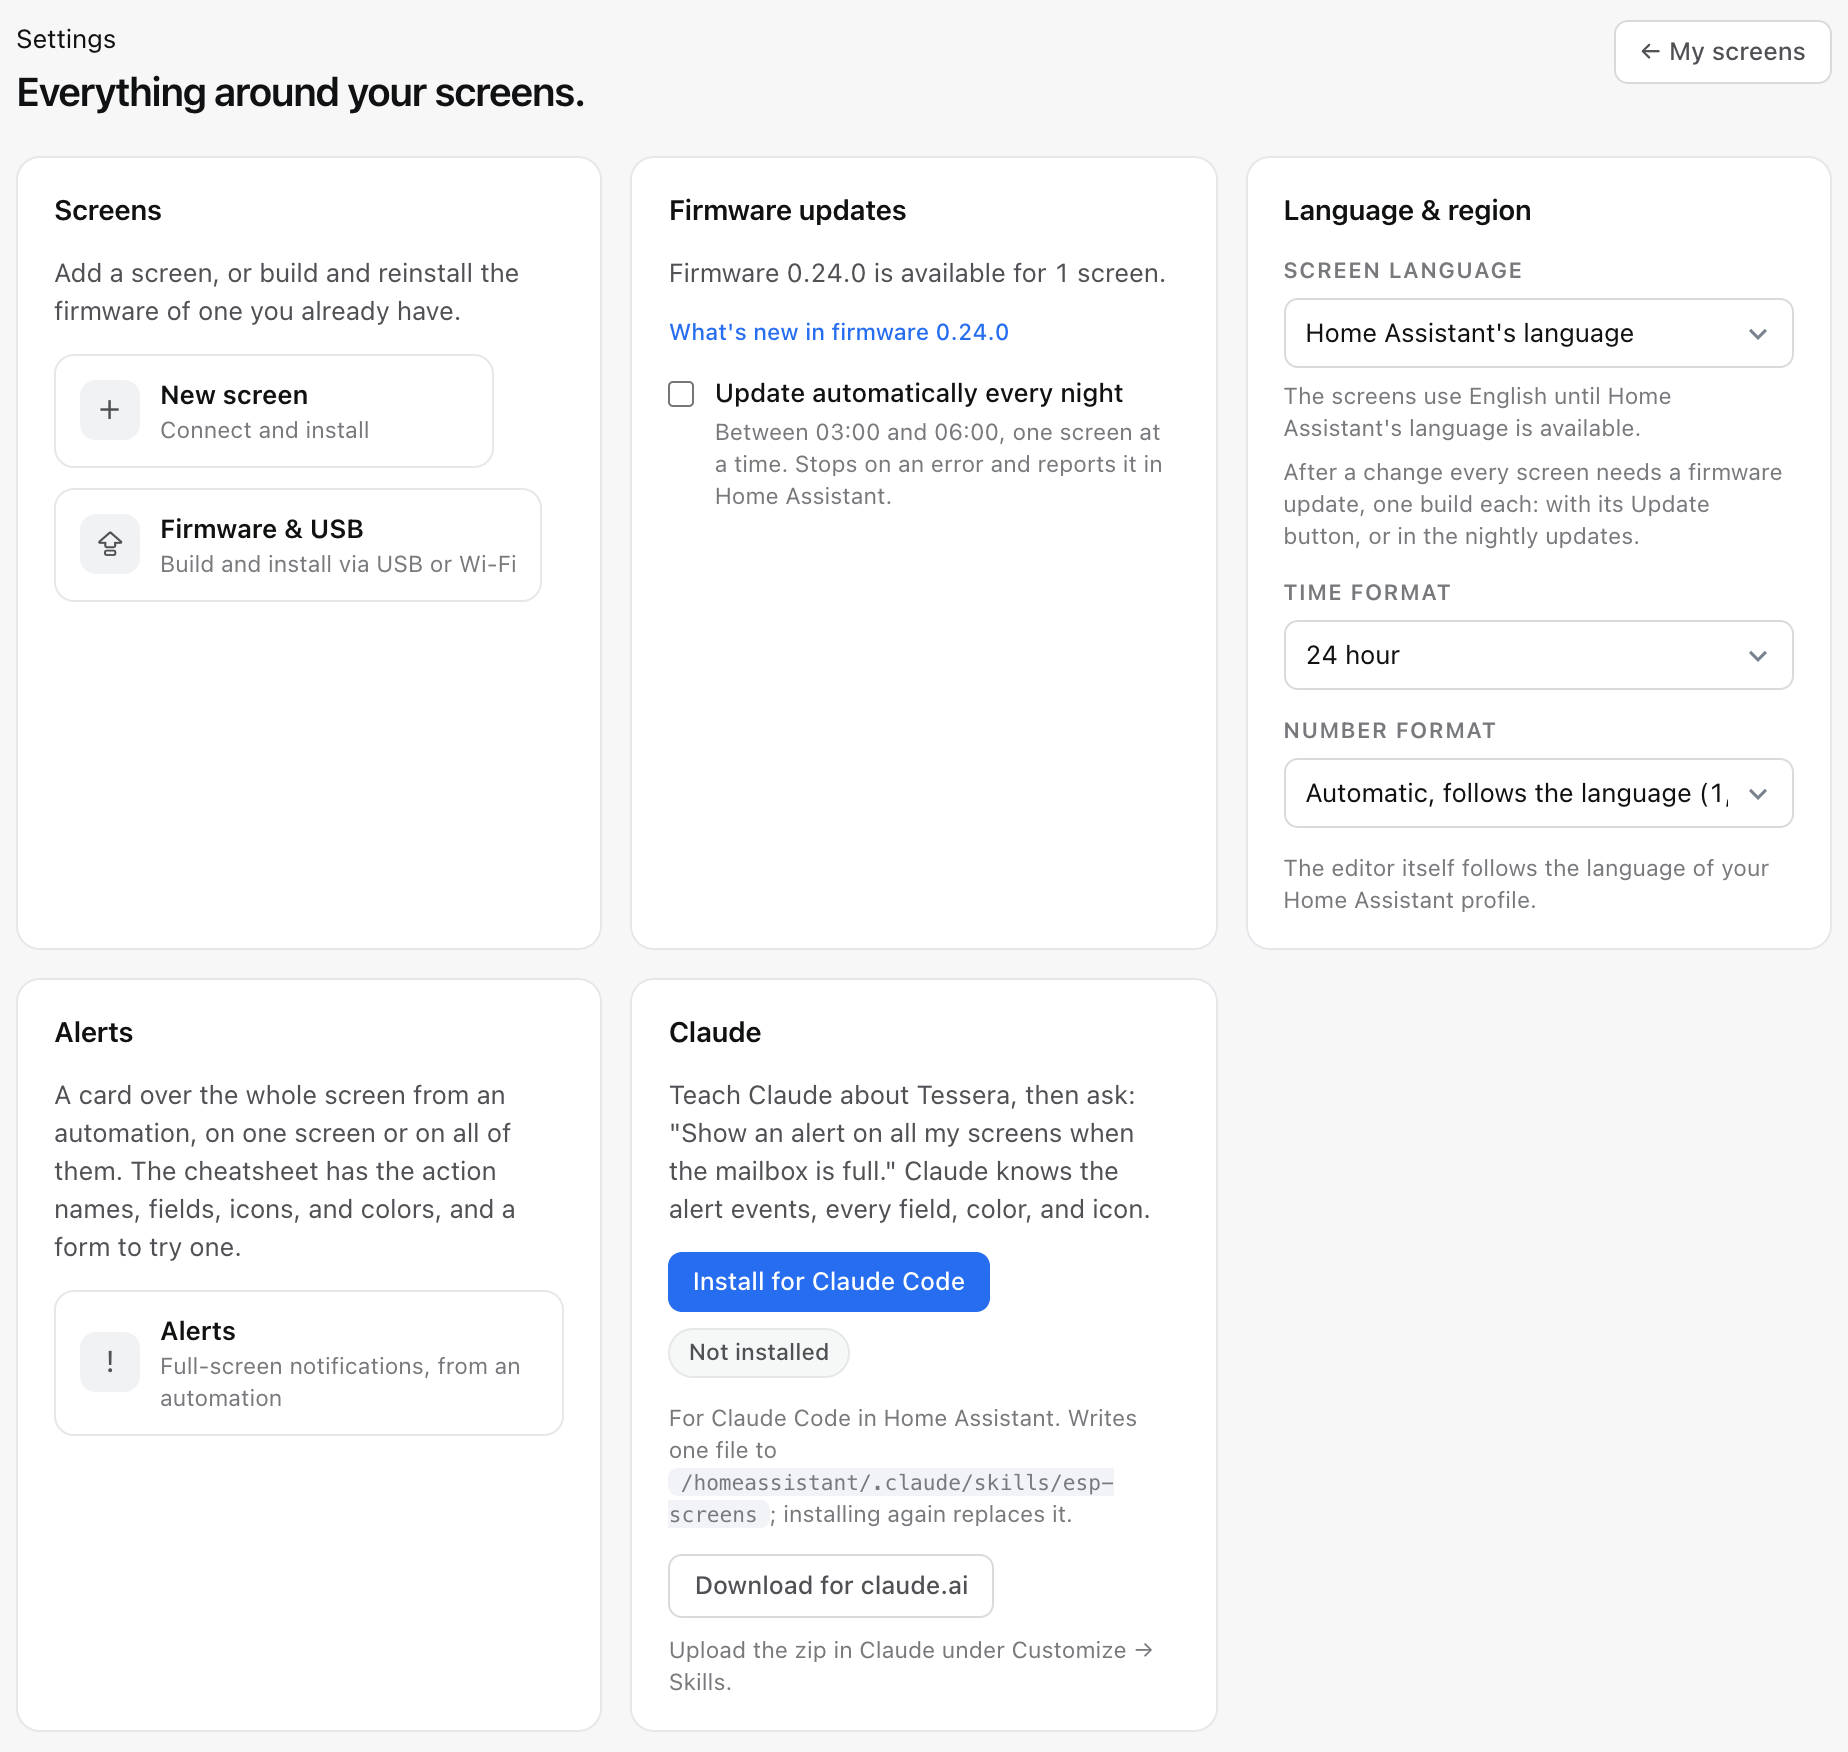
Task: Open What's new in firmware 0.24.0 link
Action: (x=839, y=332)
